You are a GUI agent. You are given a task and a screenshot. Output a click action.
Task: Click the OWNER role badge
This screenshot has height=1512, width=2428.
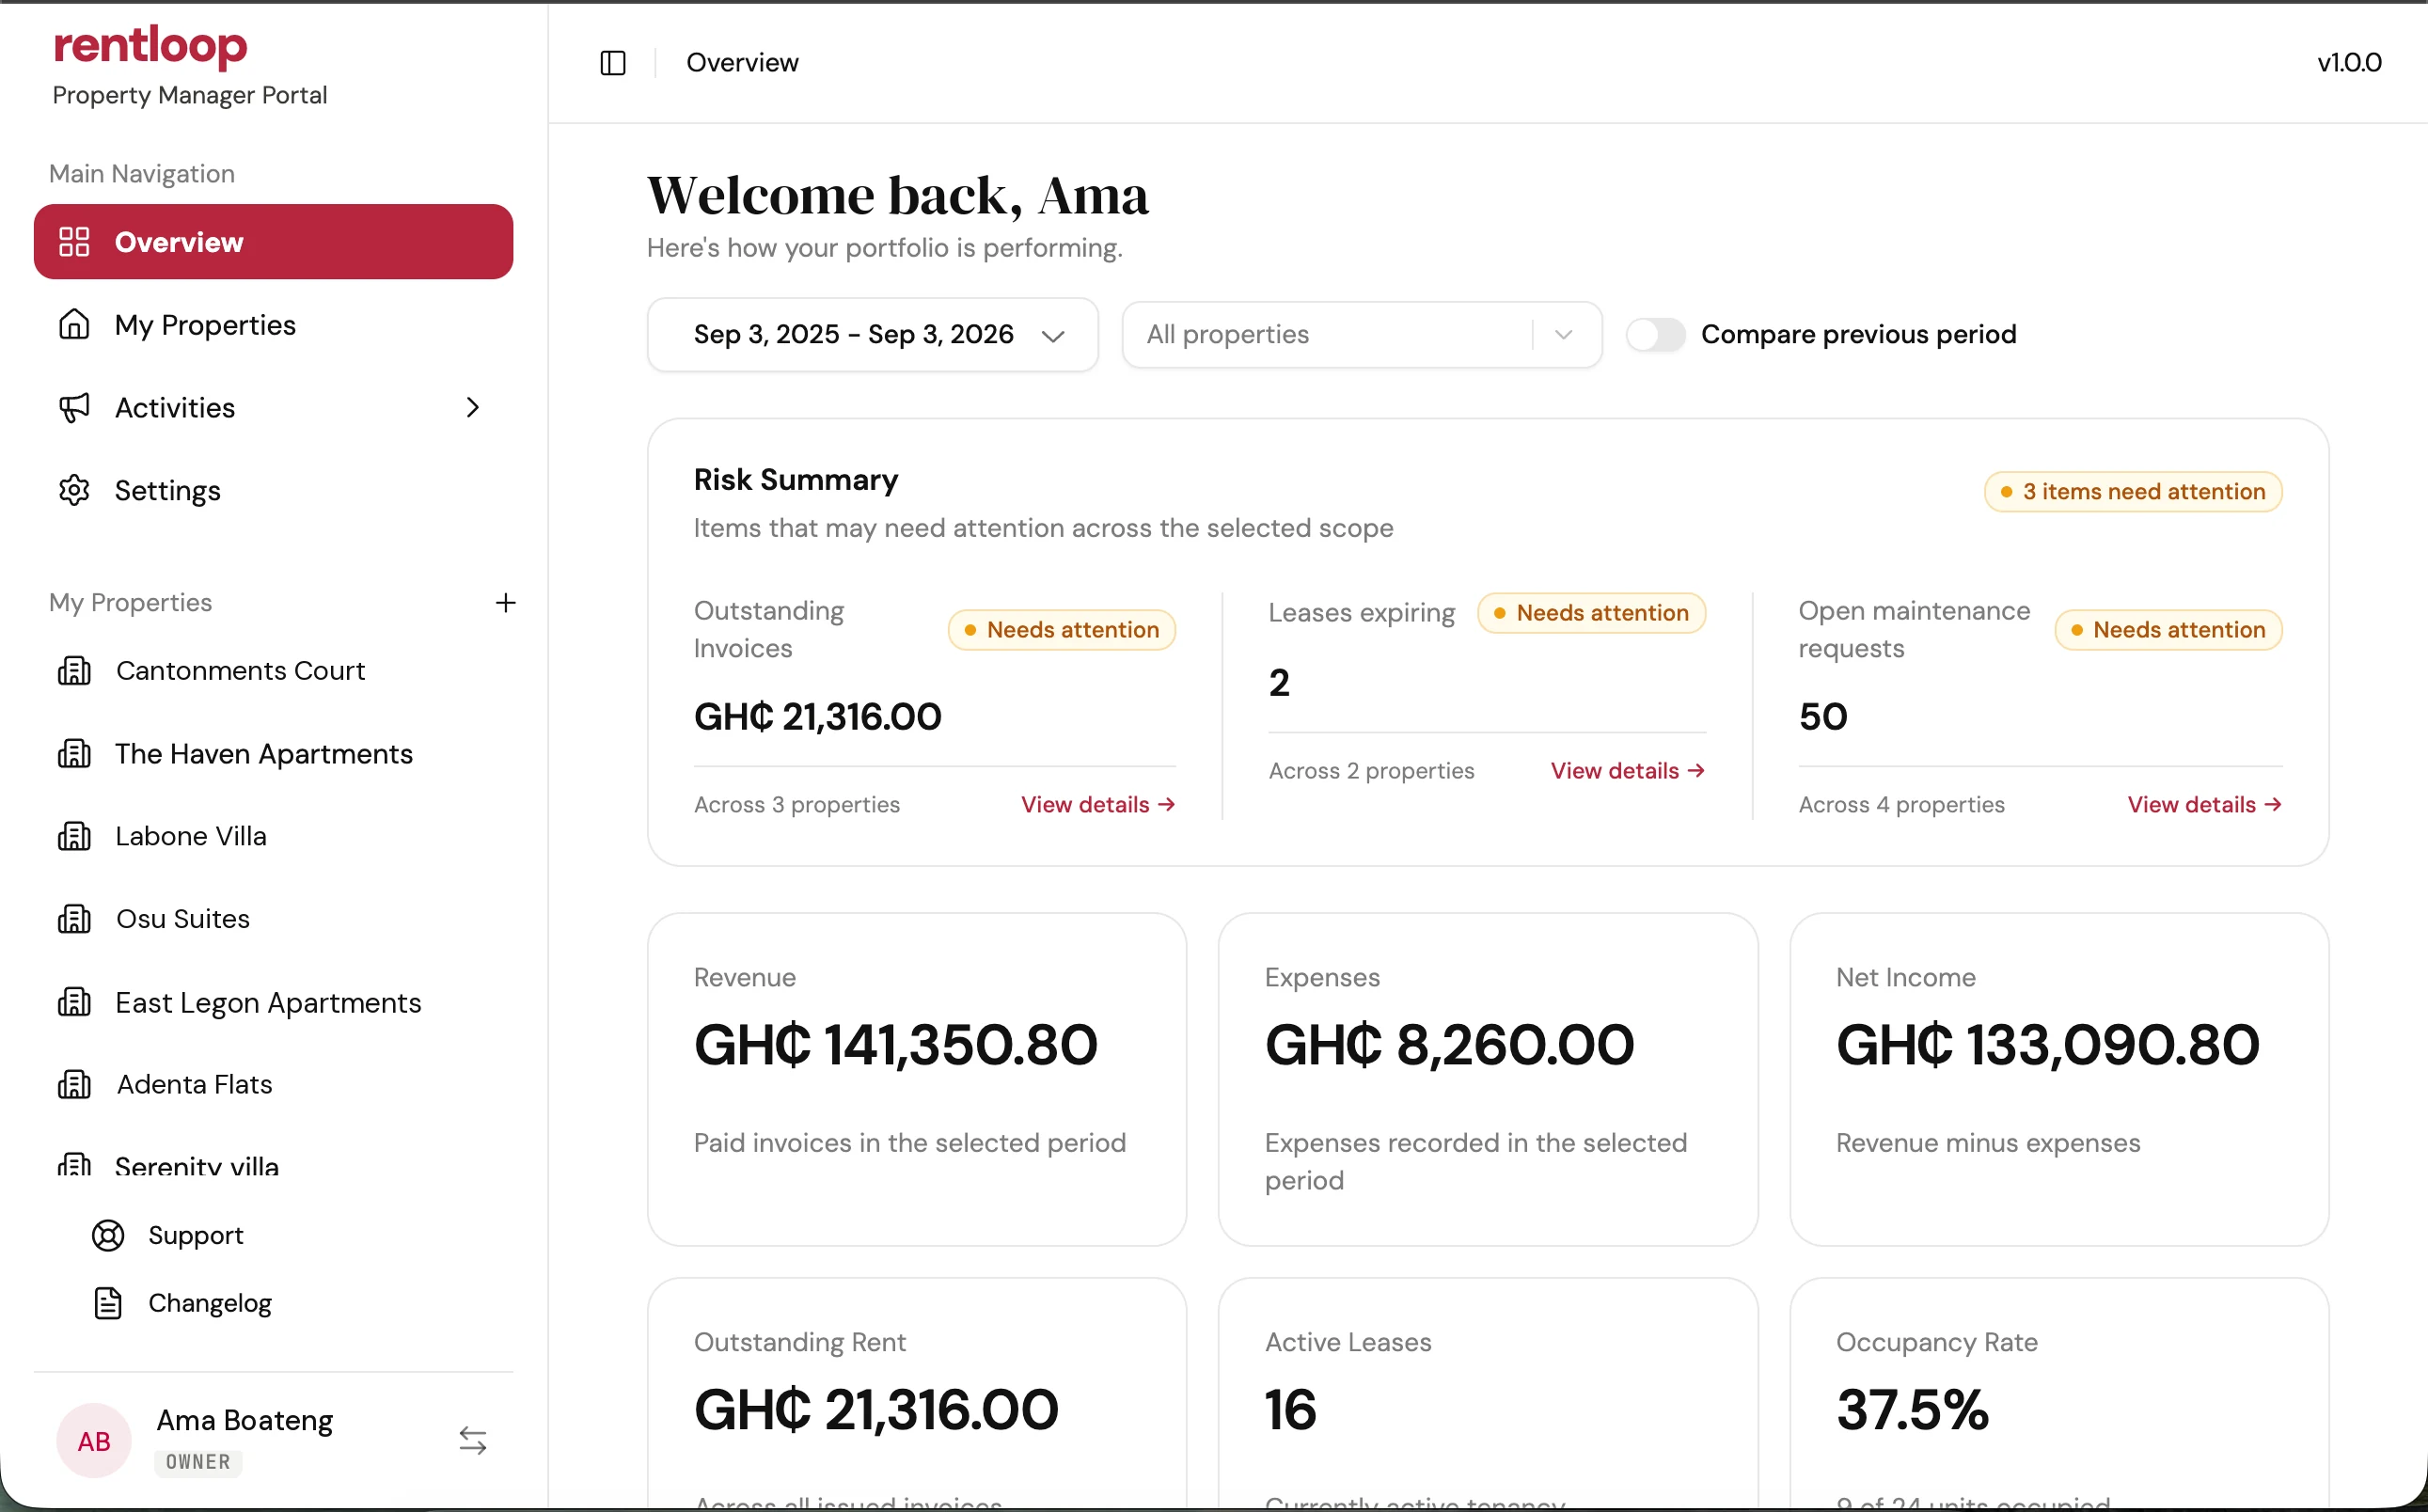(198, 1462)
